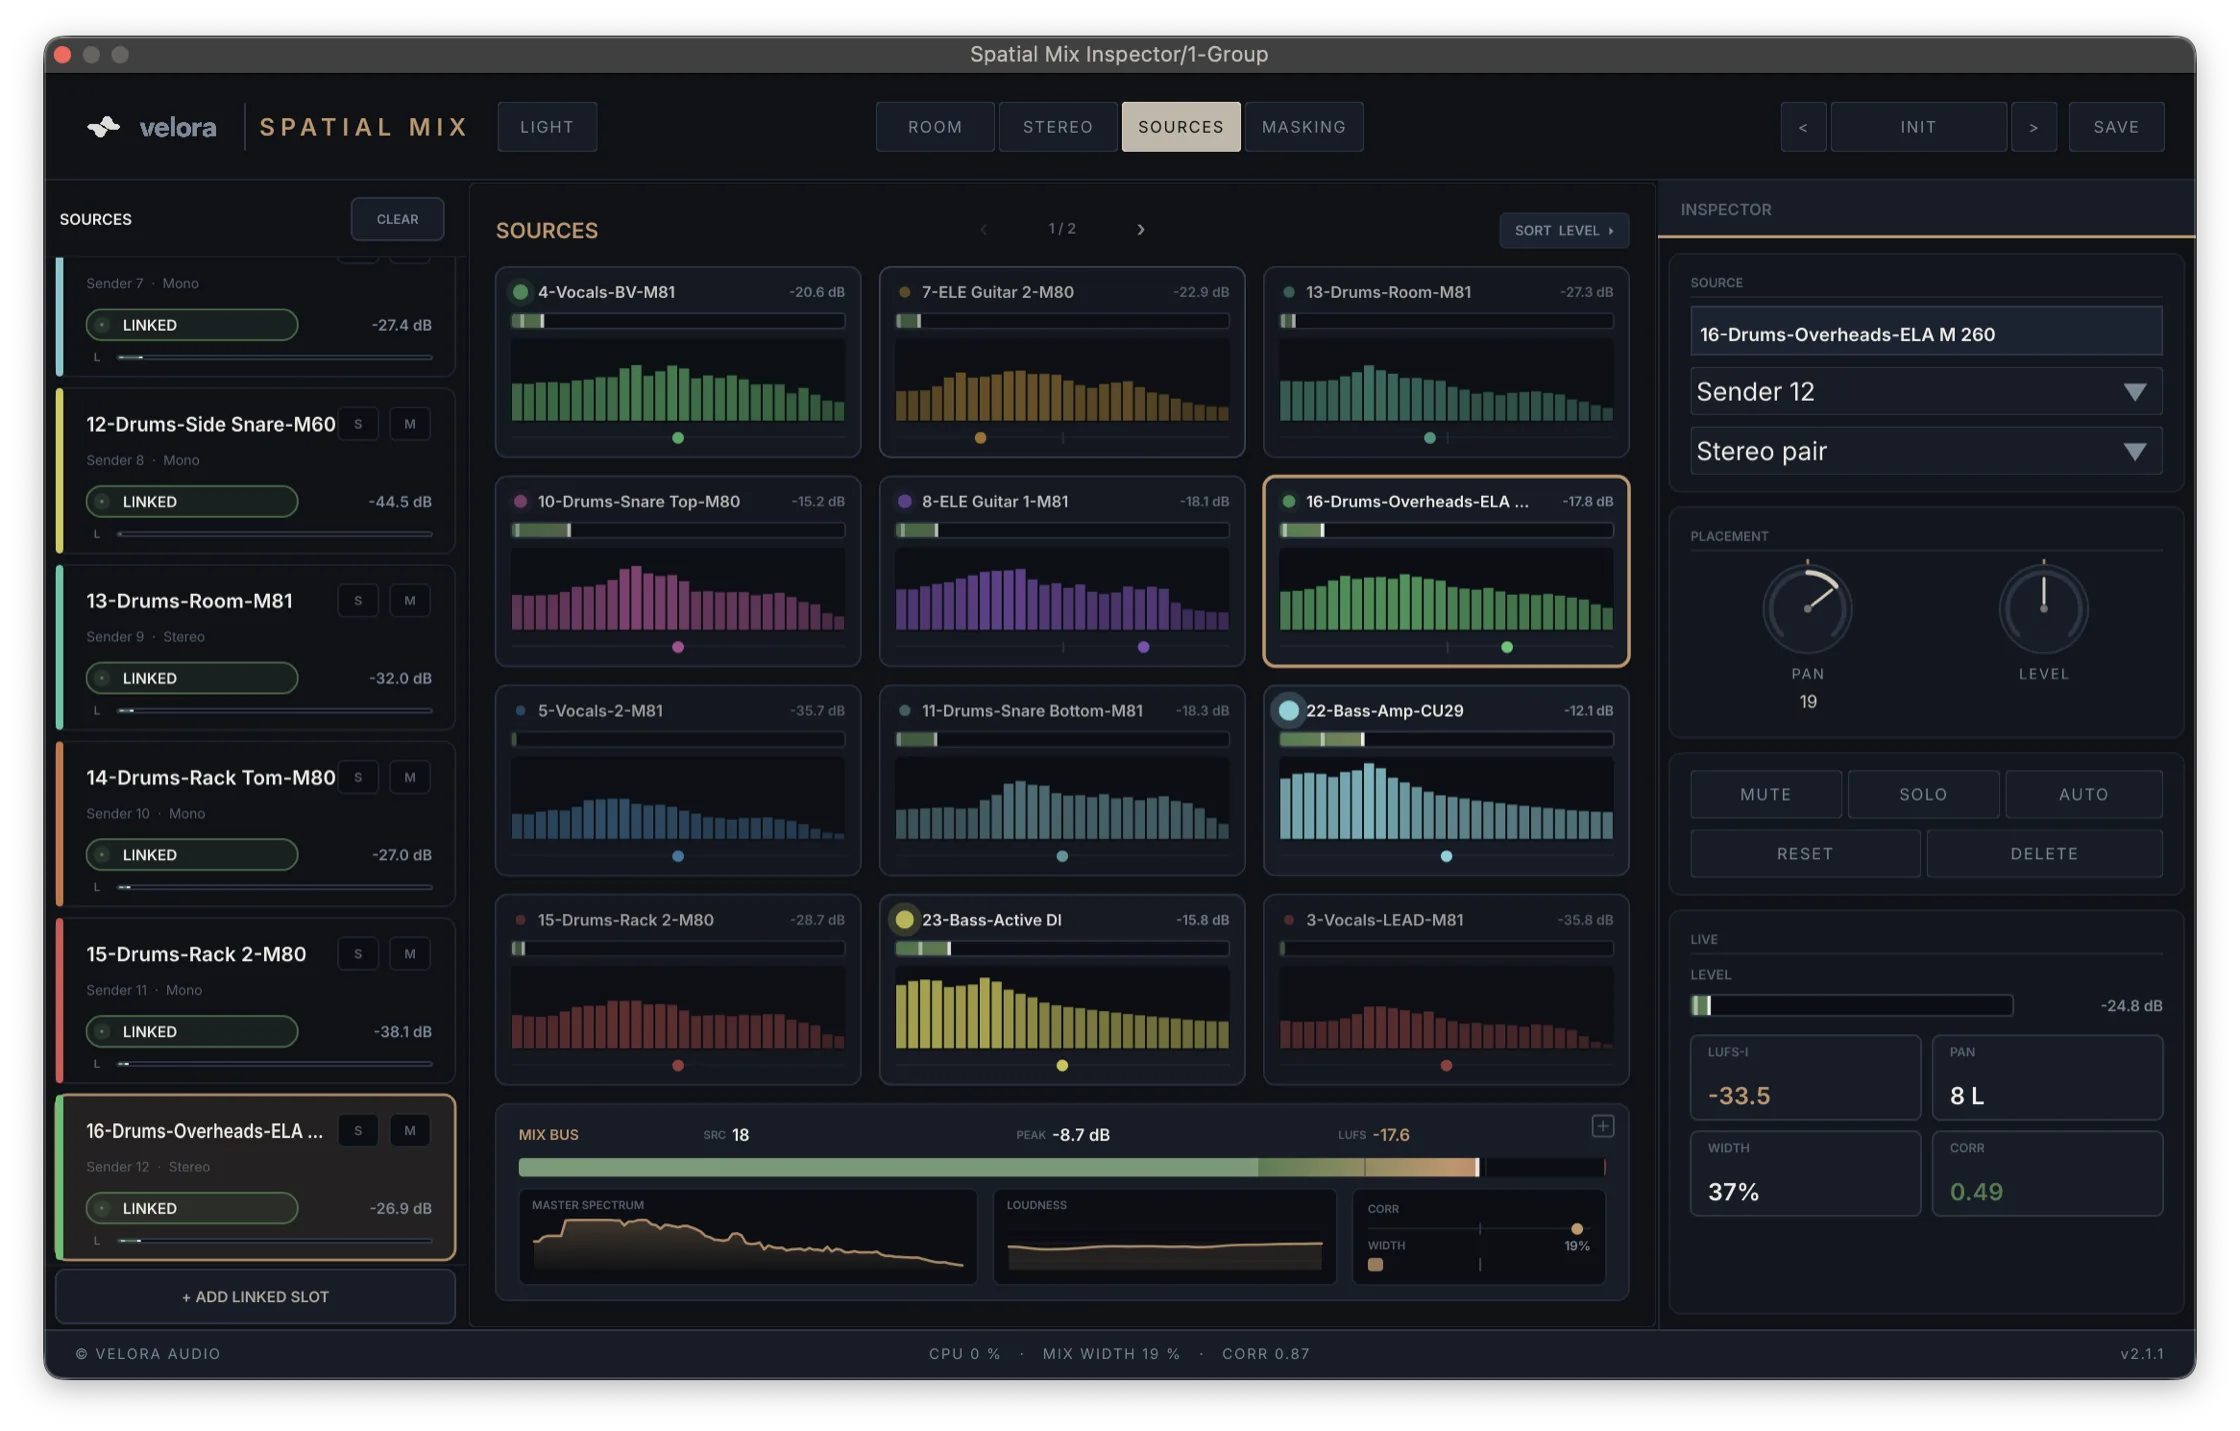The height and width of the screenshot is (1431, 2240).
Task: Mute the 12-Drums-Side Snare-M60 source
Action: point(409,424)
